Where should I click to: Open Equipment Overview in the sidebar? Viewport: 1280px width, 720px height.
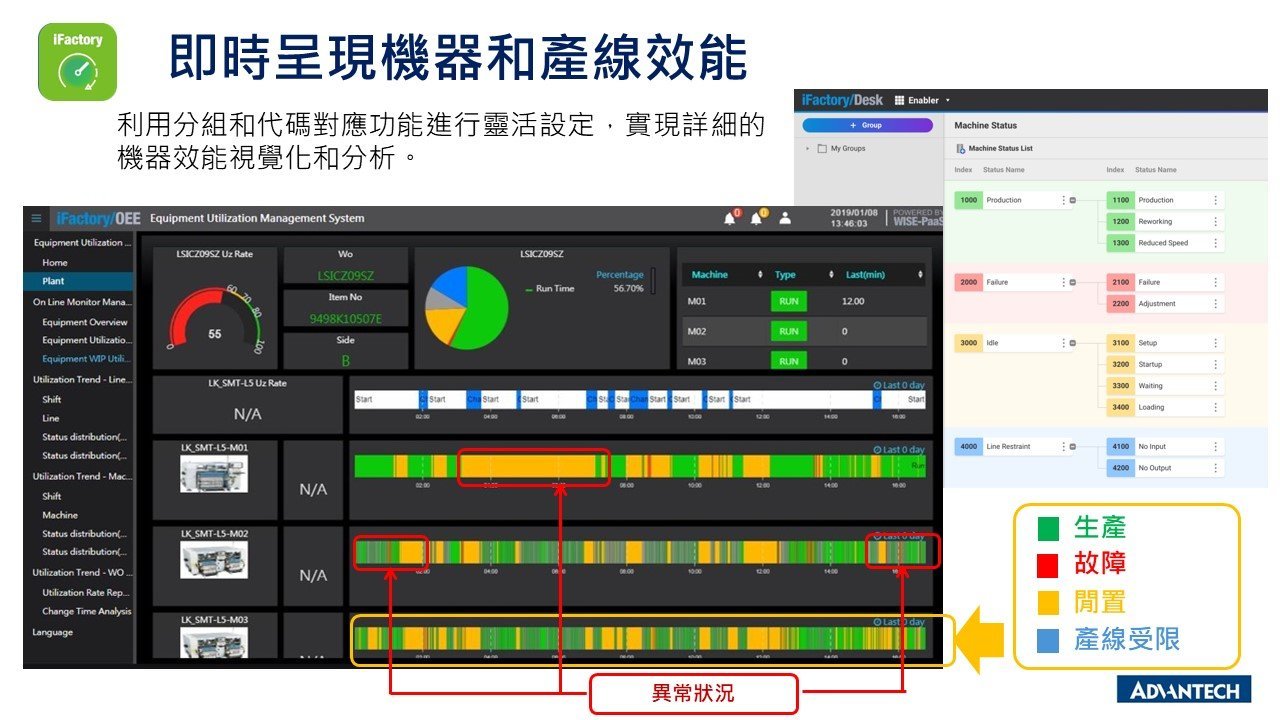coord(85,322)
